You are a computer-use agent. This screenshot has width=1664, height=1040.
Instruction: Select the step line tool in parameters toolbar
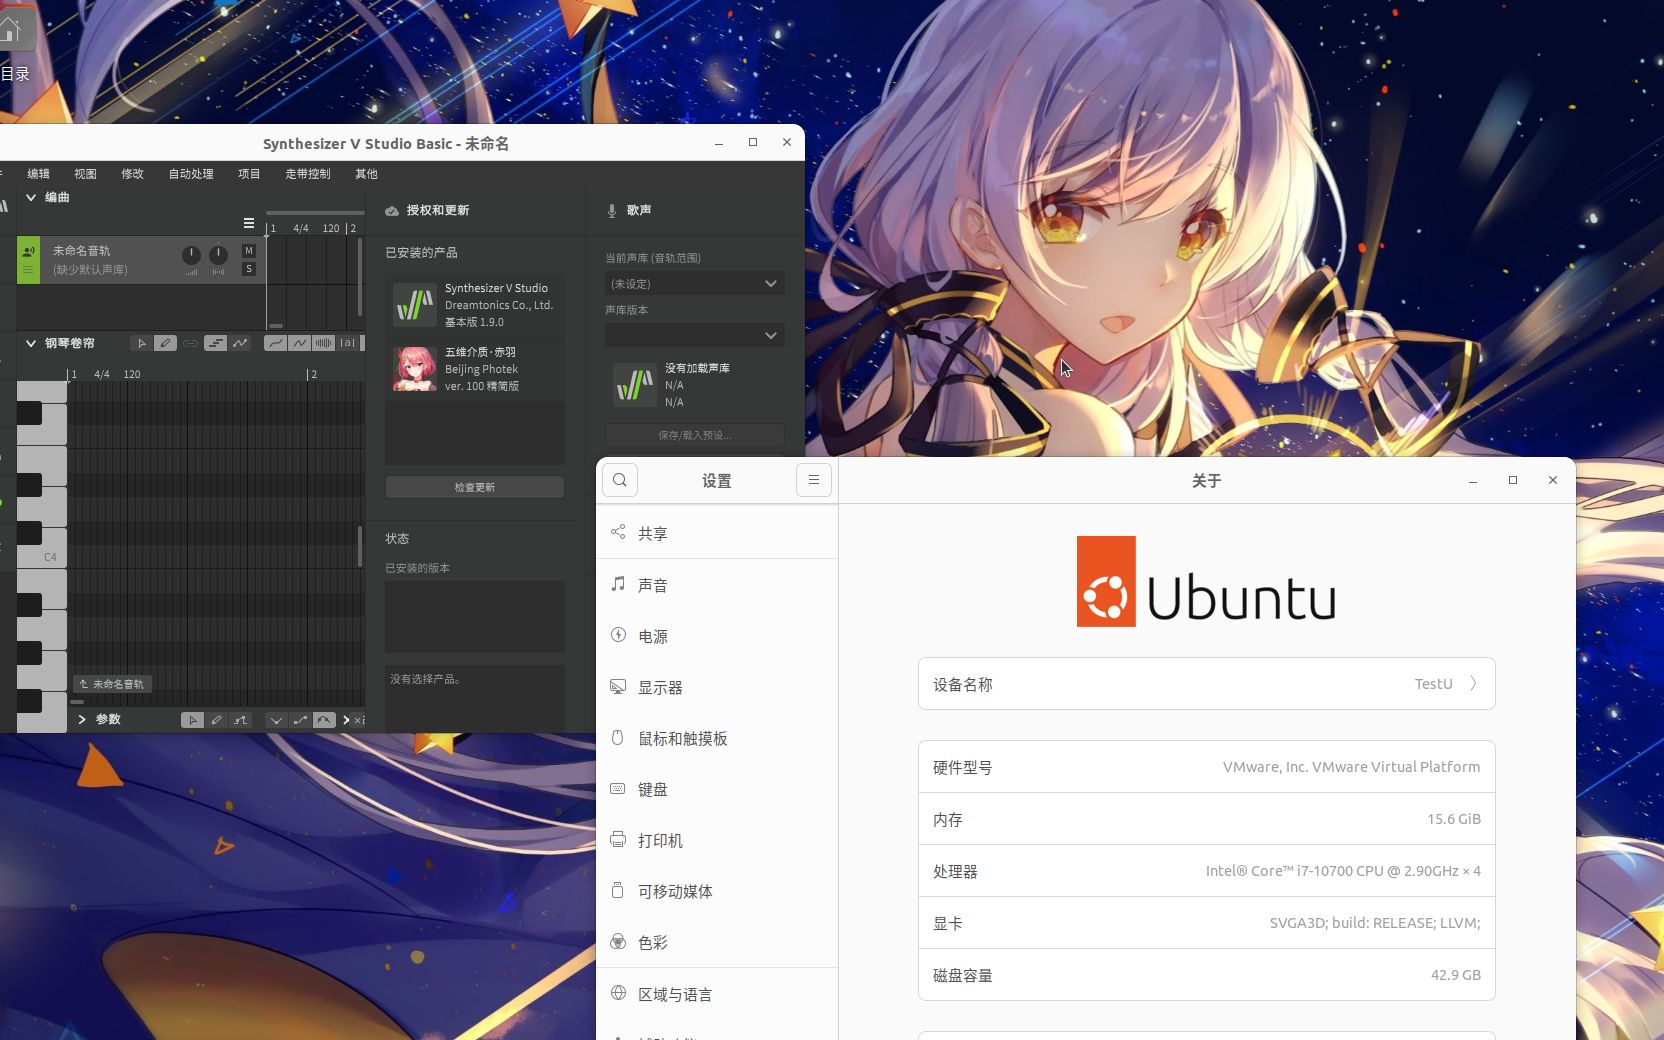coord(240,720)
